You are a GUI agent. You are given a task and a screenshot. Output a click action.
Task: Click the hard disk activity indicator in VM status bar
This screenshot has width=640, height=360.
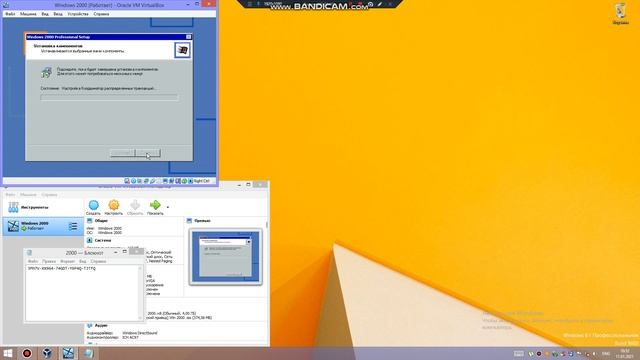click(127, 181)
